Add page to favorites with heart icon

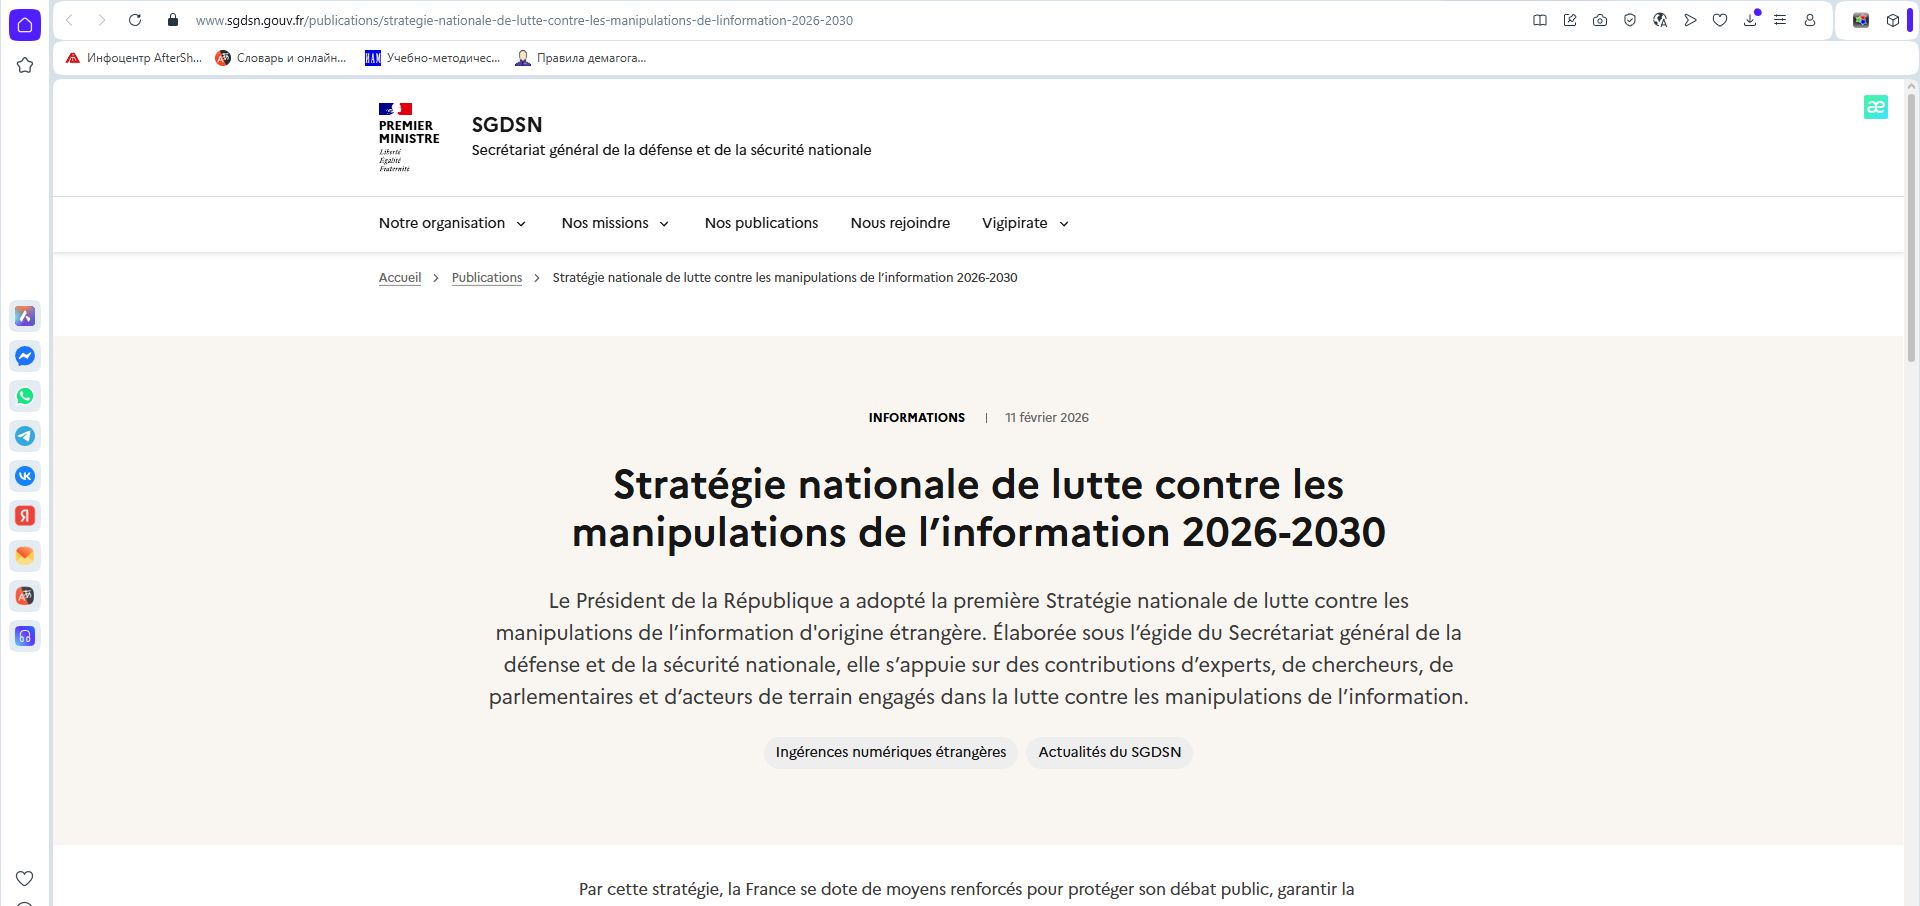click(1720, 20)
